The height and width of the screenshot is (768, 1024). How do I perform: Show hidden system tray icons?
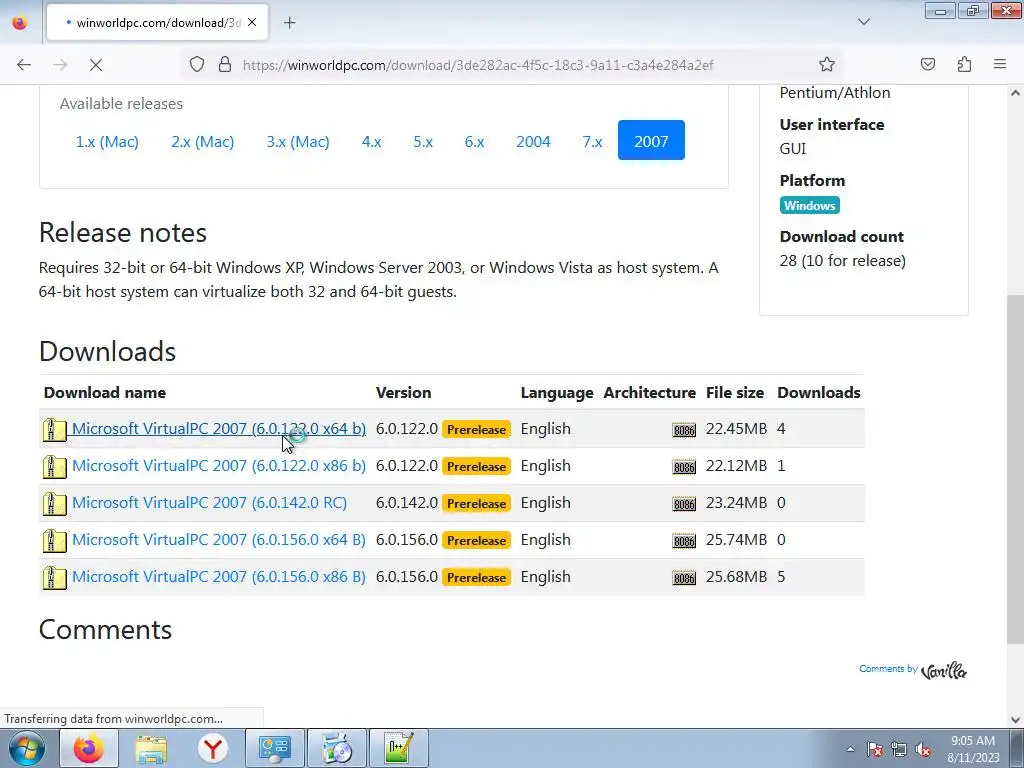[850, 749]
